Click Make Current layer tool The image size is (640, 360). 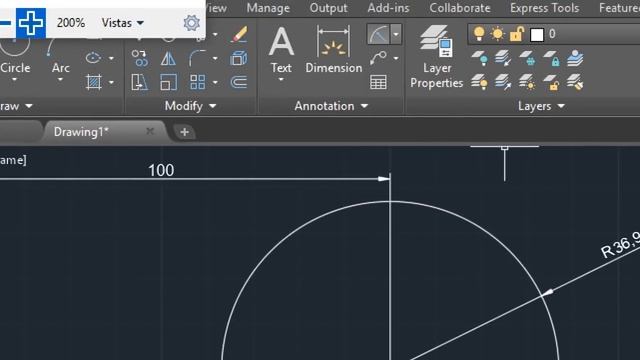pos(575,58)
